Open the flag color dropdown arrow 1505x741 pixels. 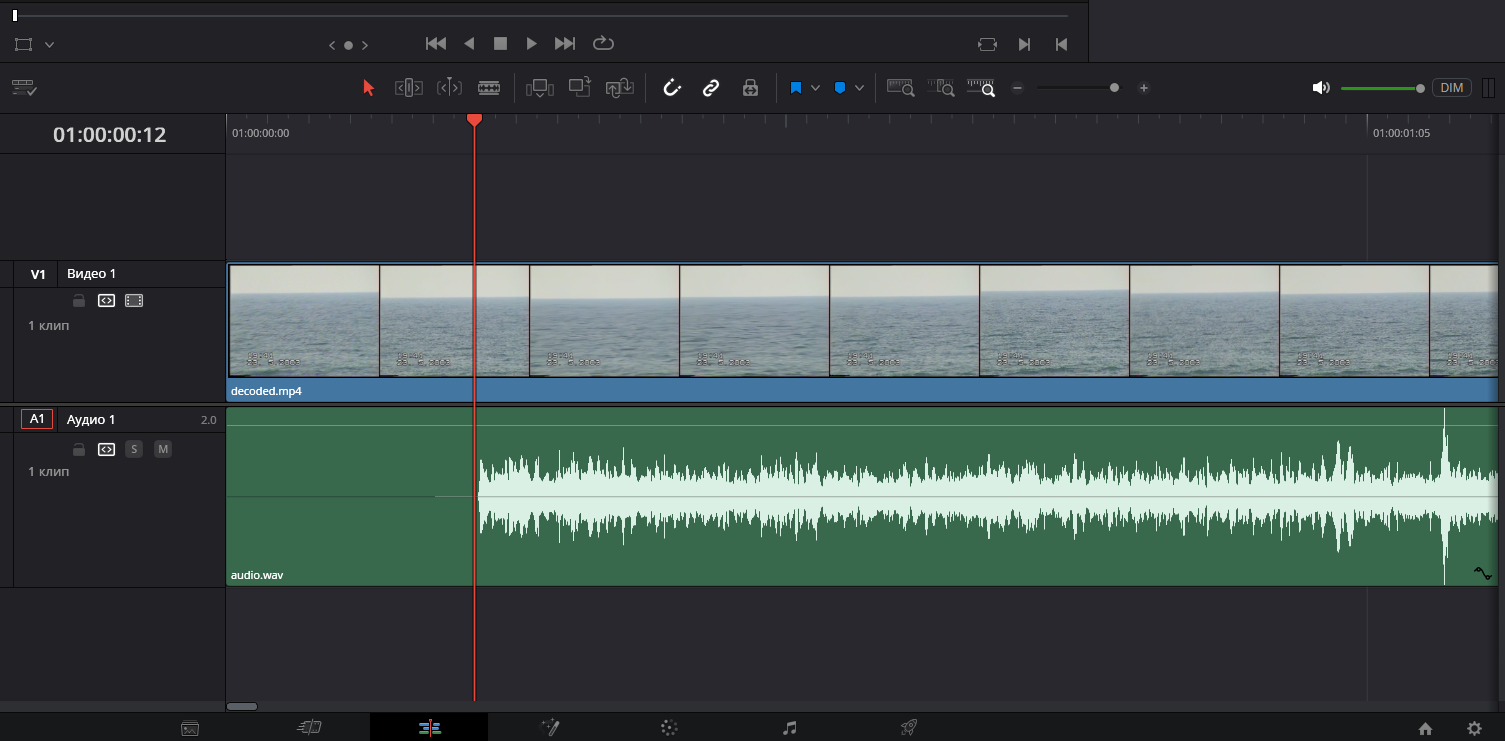tap(815, 88)
